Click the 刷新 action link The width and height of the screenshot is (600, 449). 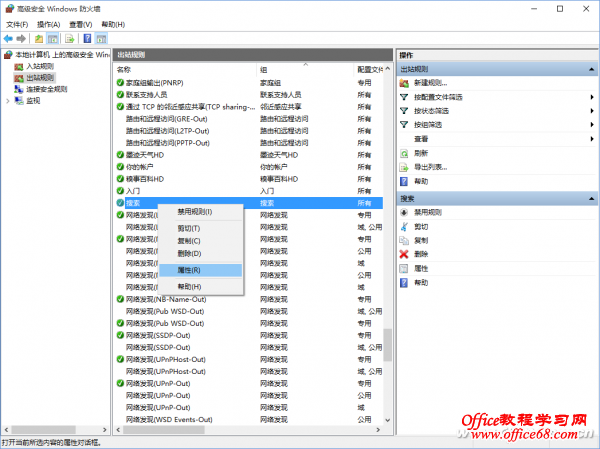pos(421,153)
